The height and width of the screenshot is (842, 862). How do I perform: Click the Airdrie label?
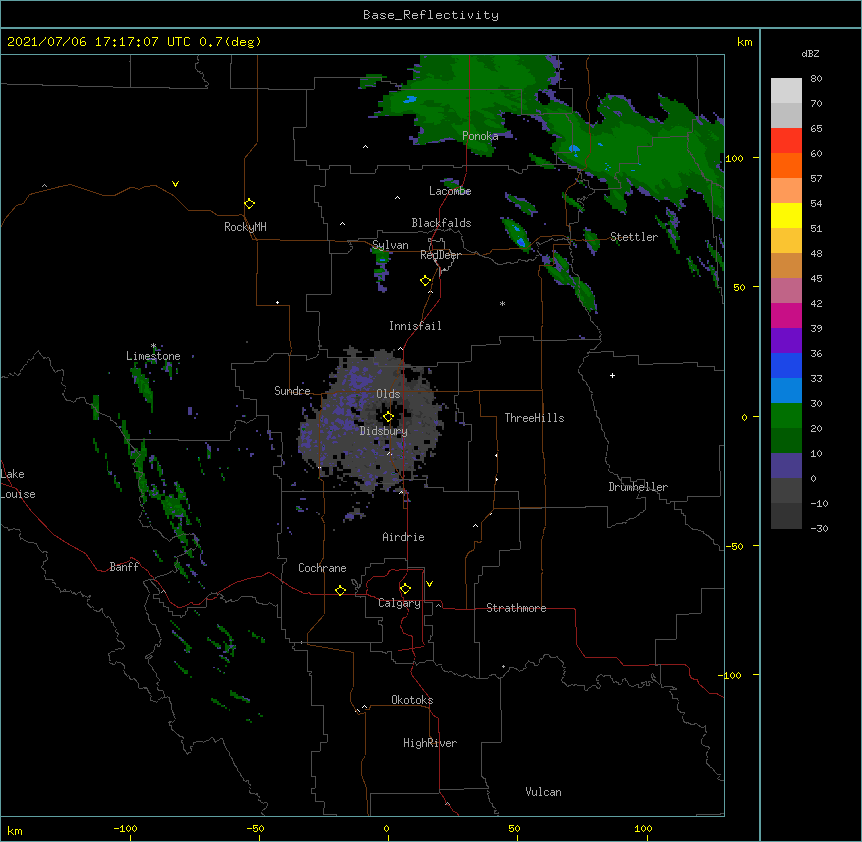403,537
